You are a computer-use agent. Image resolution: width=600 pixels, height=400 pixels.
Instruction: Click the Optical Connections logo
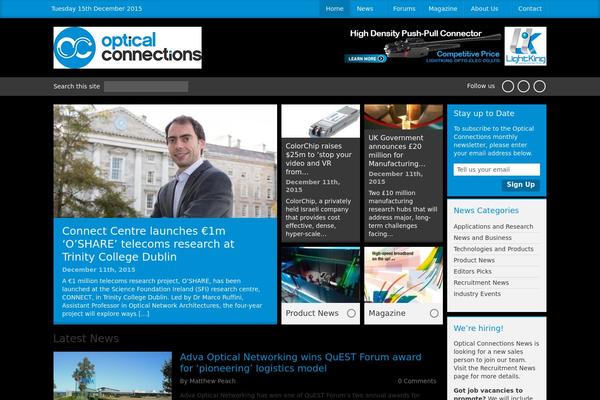pyautogui.click(x=127, y=48)
